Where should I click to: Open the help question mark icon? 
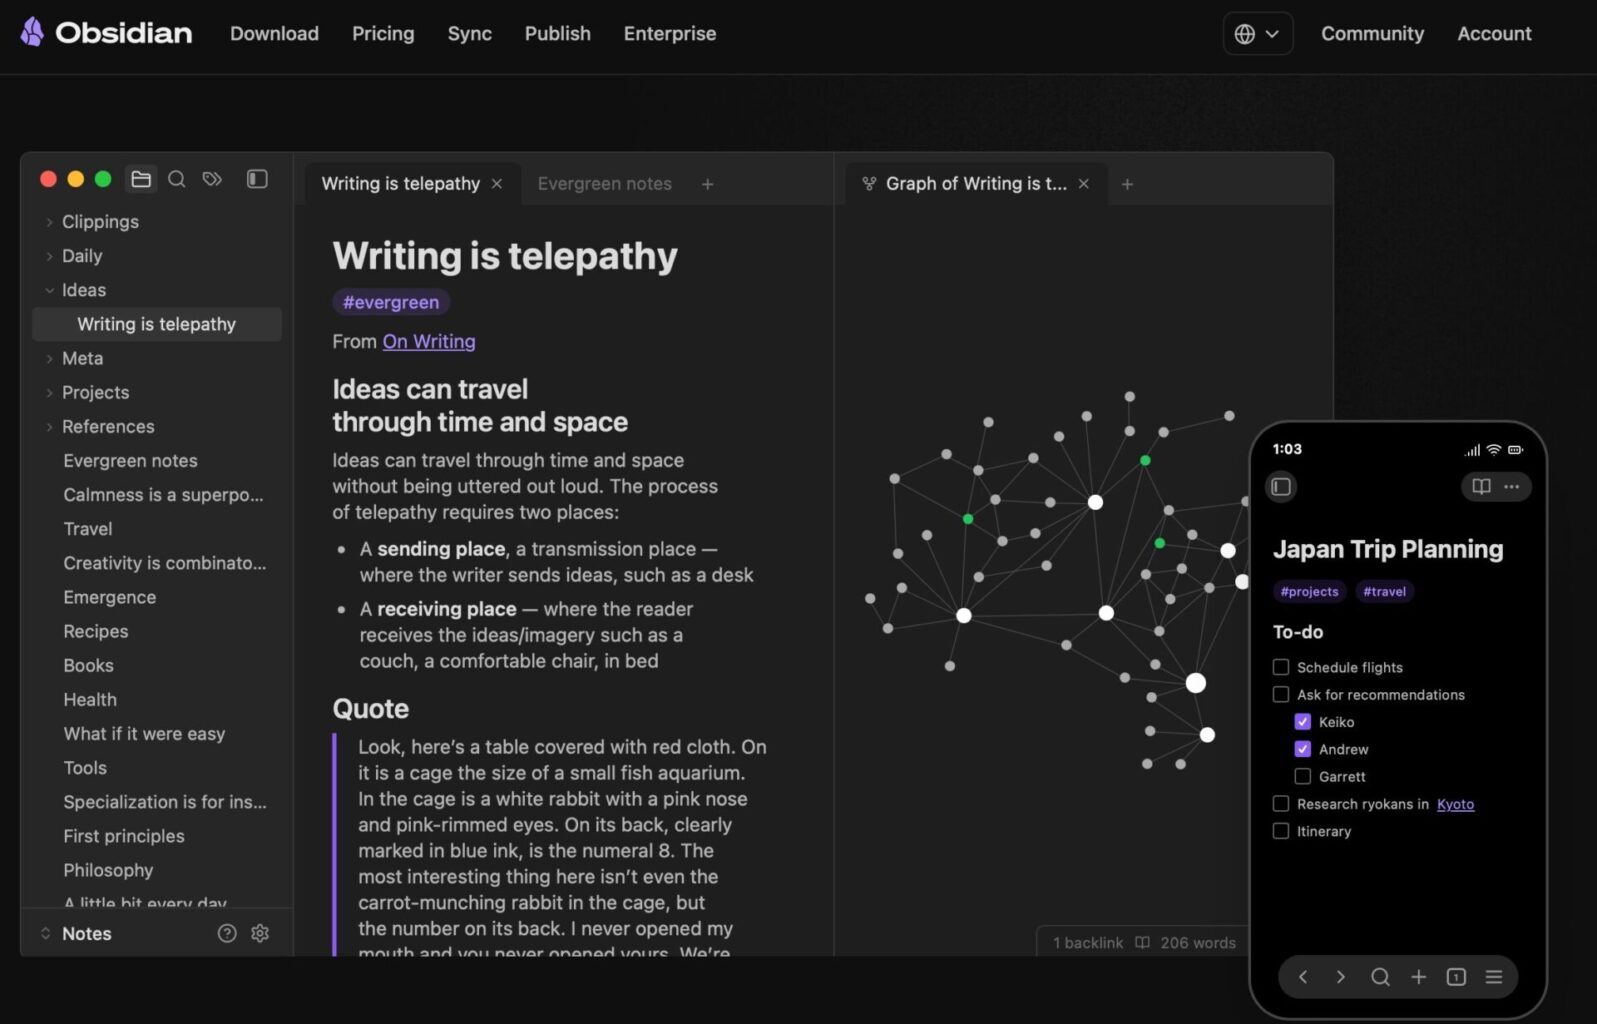pos(227,933)
